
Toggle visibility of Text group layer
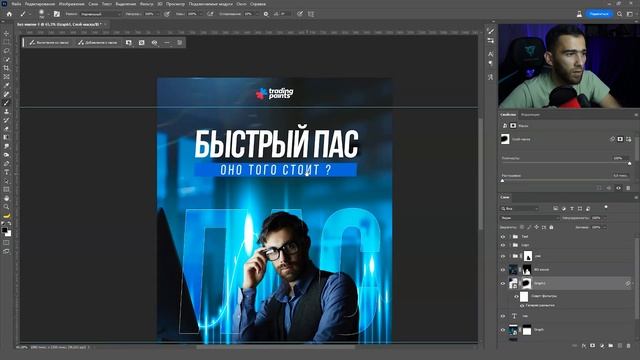coord(503,236)
